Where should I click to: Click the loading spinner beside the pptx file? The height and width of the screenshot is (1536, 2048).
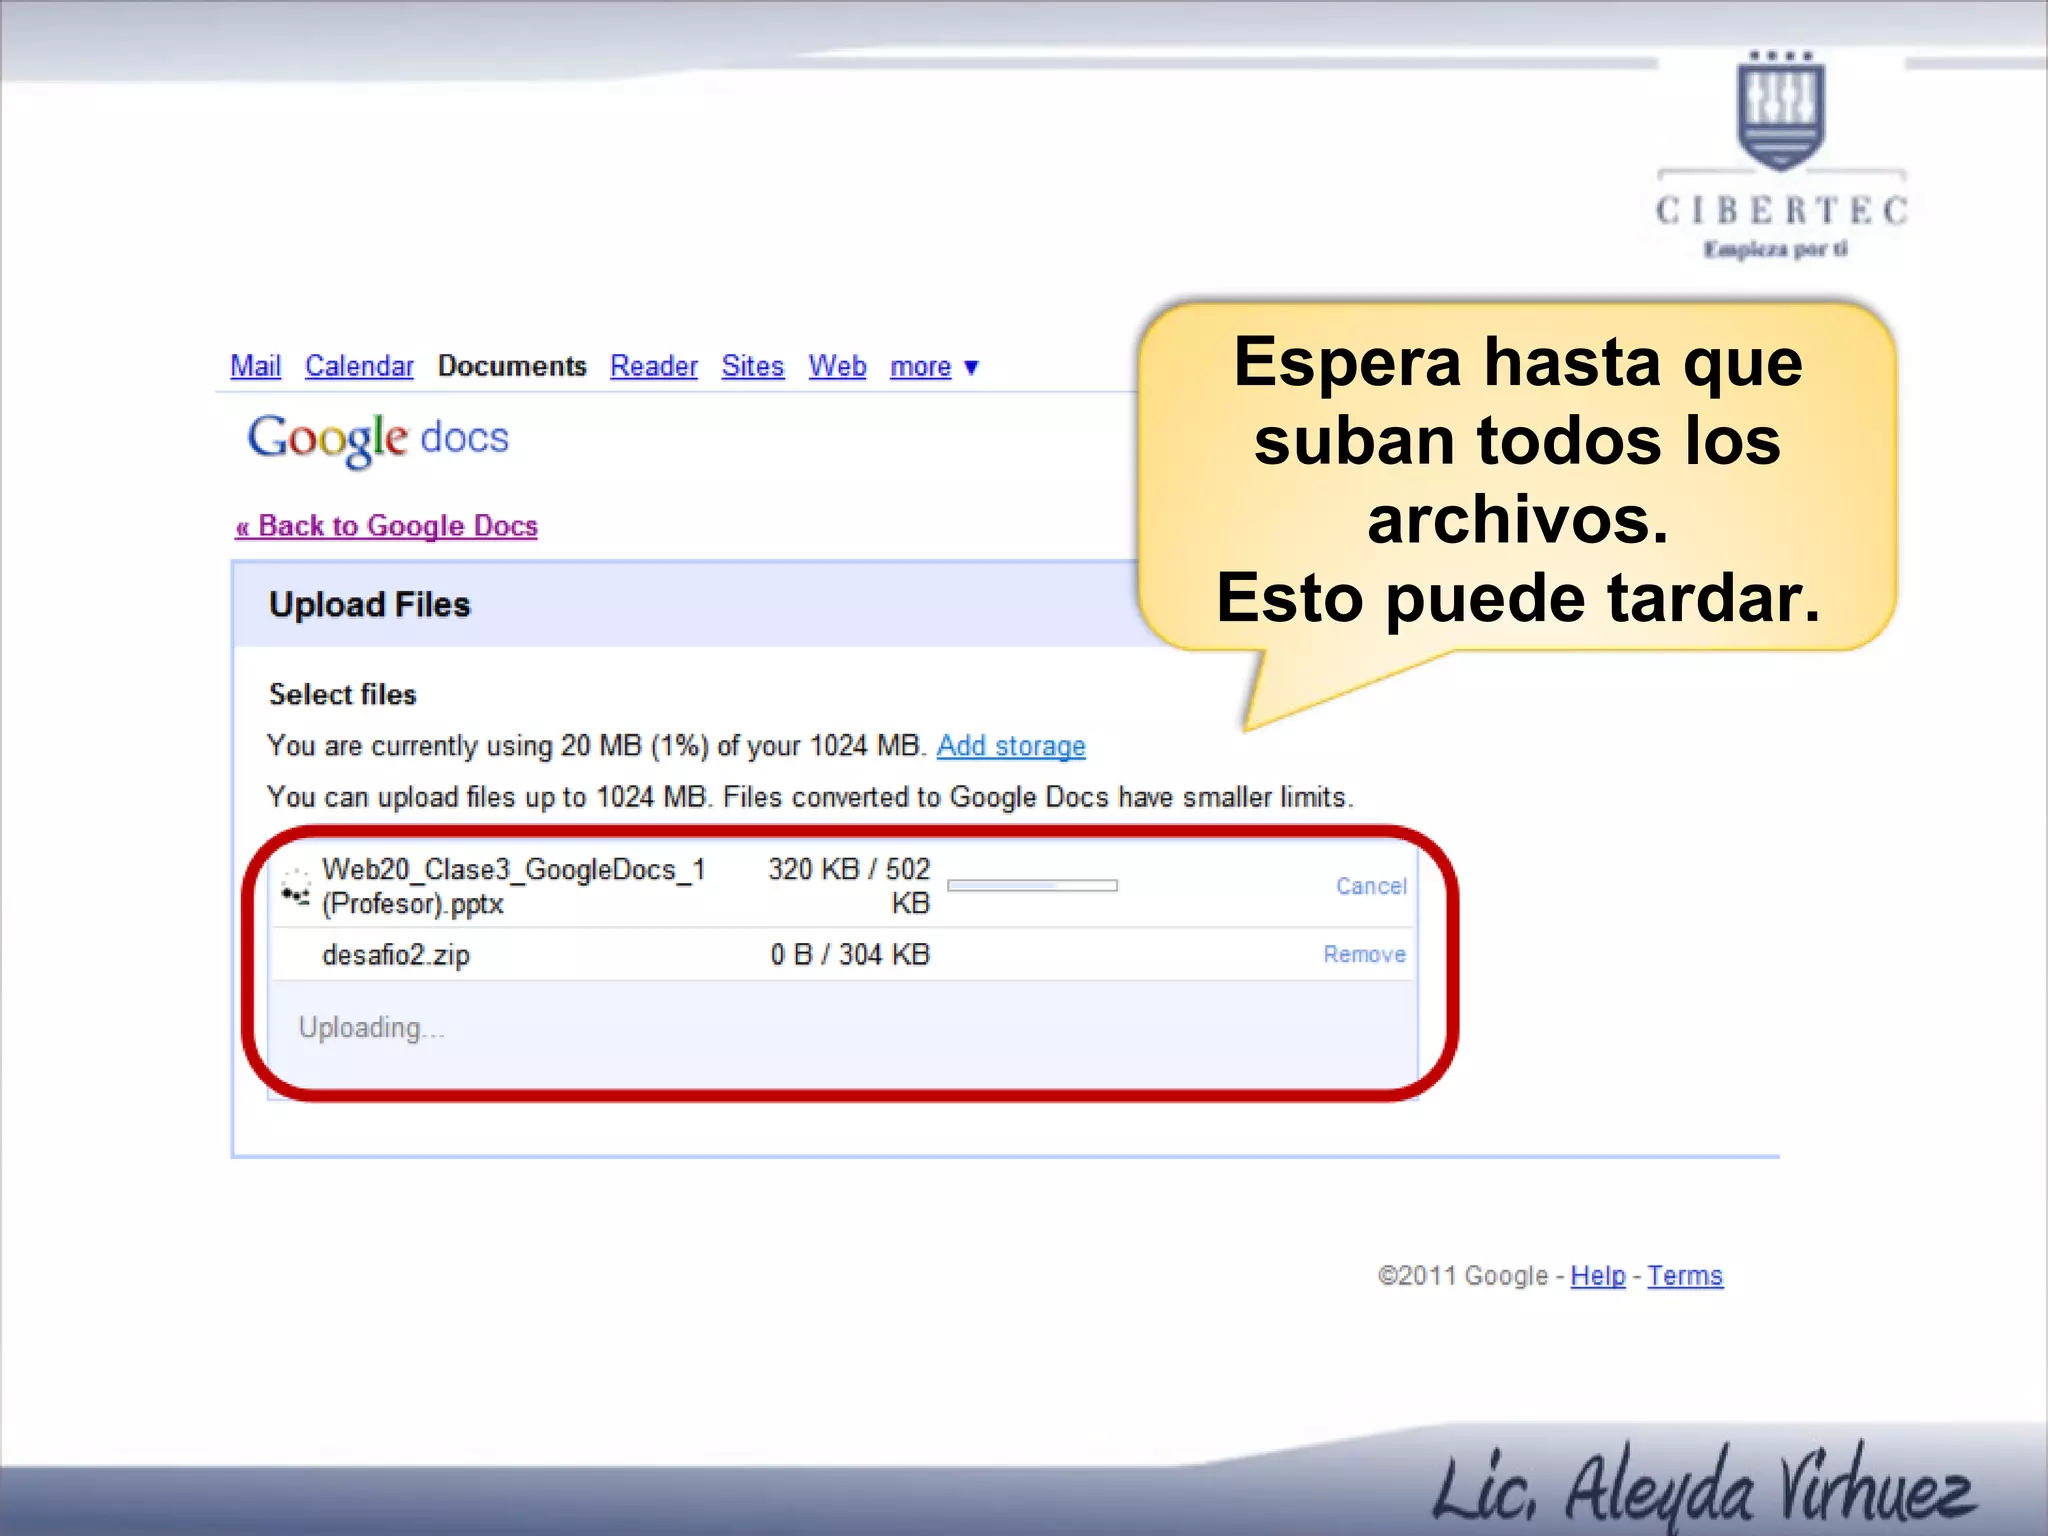(x=296, y=889)
